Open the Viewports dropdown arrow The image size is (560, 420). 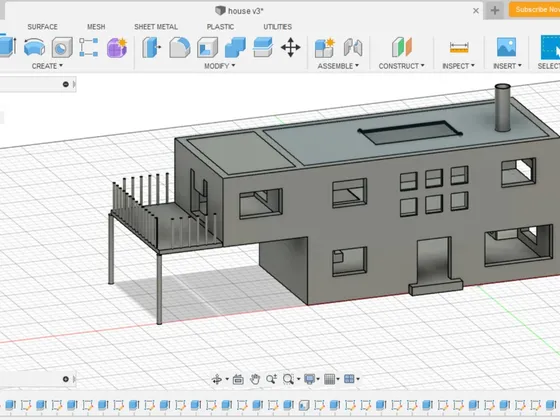(358, 379)
